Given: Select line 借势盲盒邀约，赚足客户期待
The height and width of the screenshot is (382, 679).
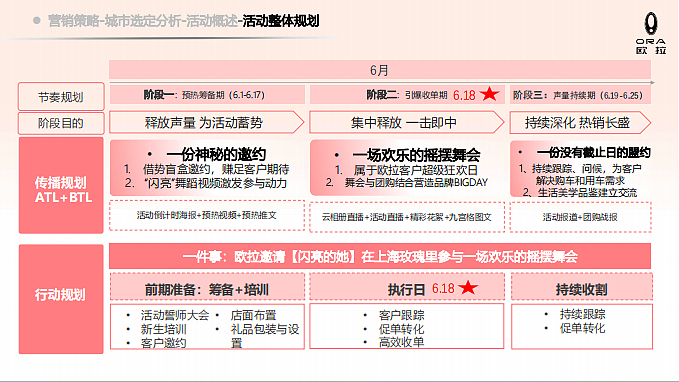Looking at the screenshot, I should pos(216,169).
